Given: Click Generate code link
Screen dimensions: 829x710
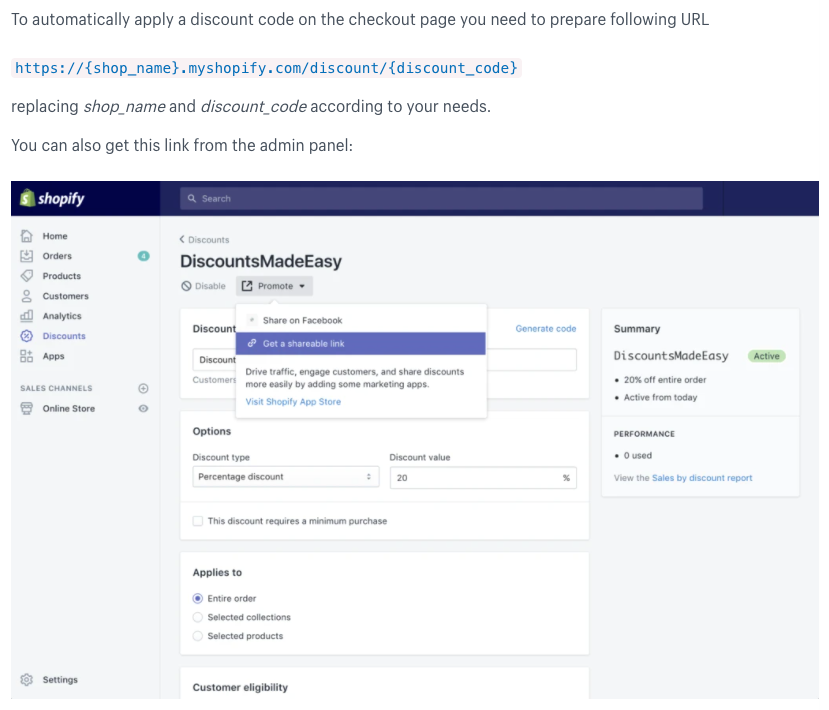Looking at the screenshot, I should (x=546, y=328).
